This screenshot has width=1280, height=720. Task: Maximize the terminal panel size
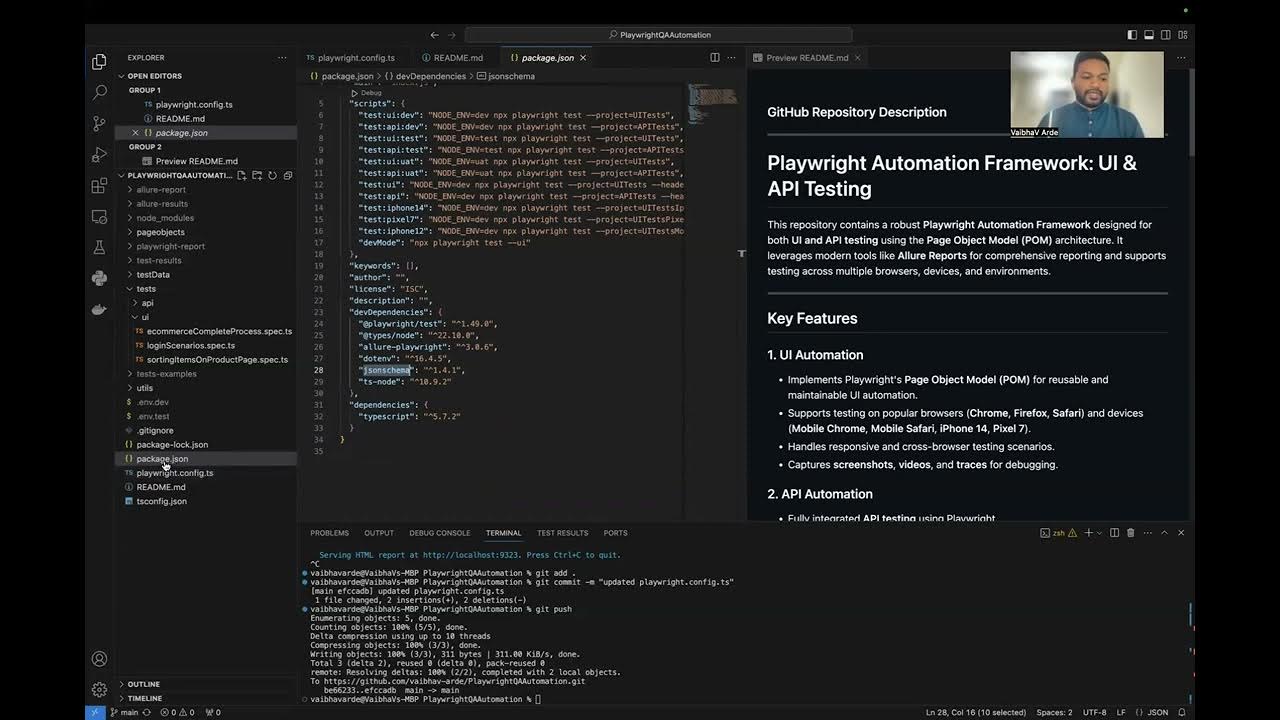click(1164, 533)
